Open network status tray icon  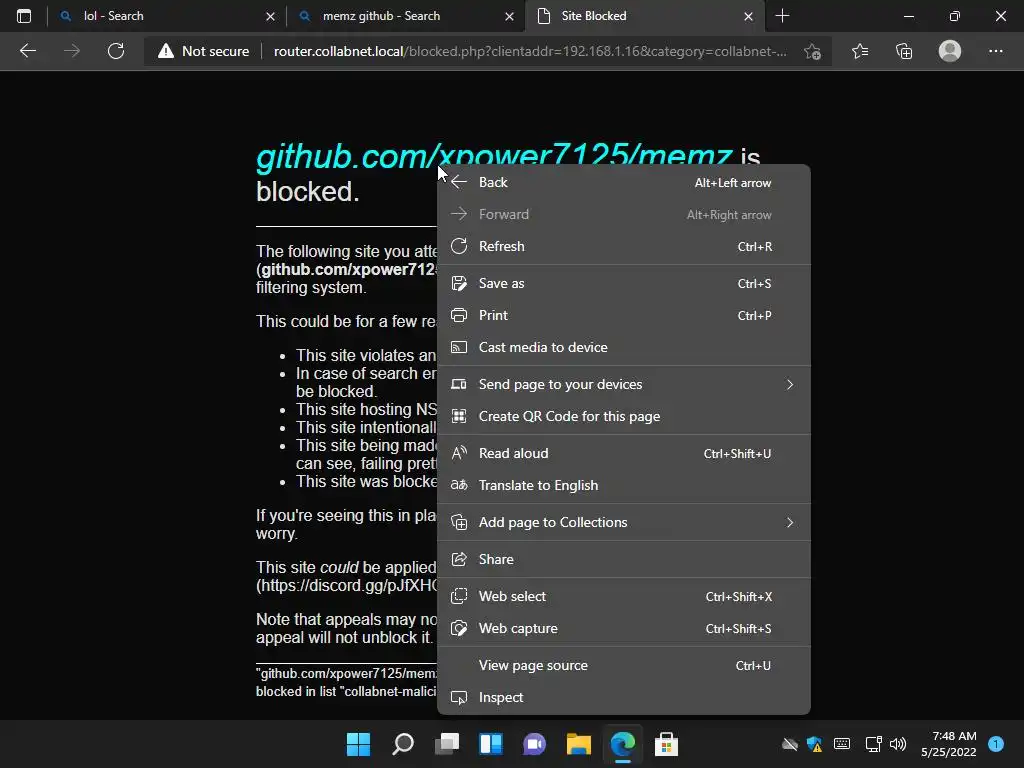[873, 744]
